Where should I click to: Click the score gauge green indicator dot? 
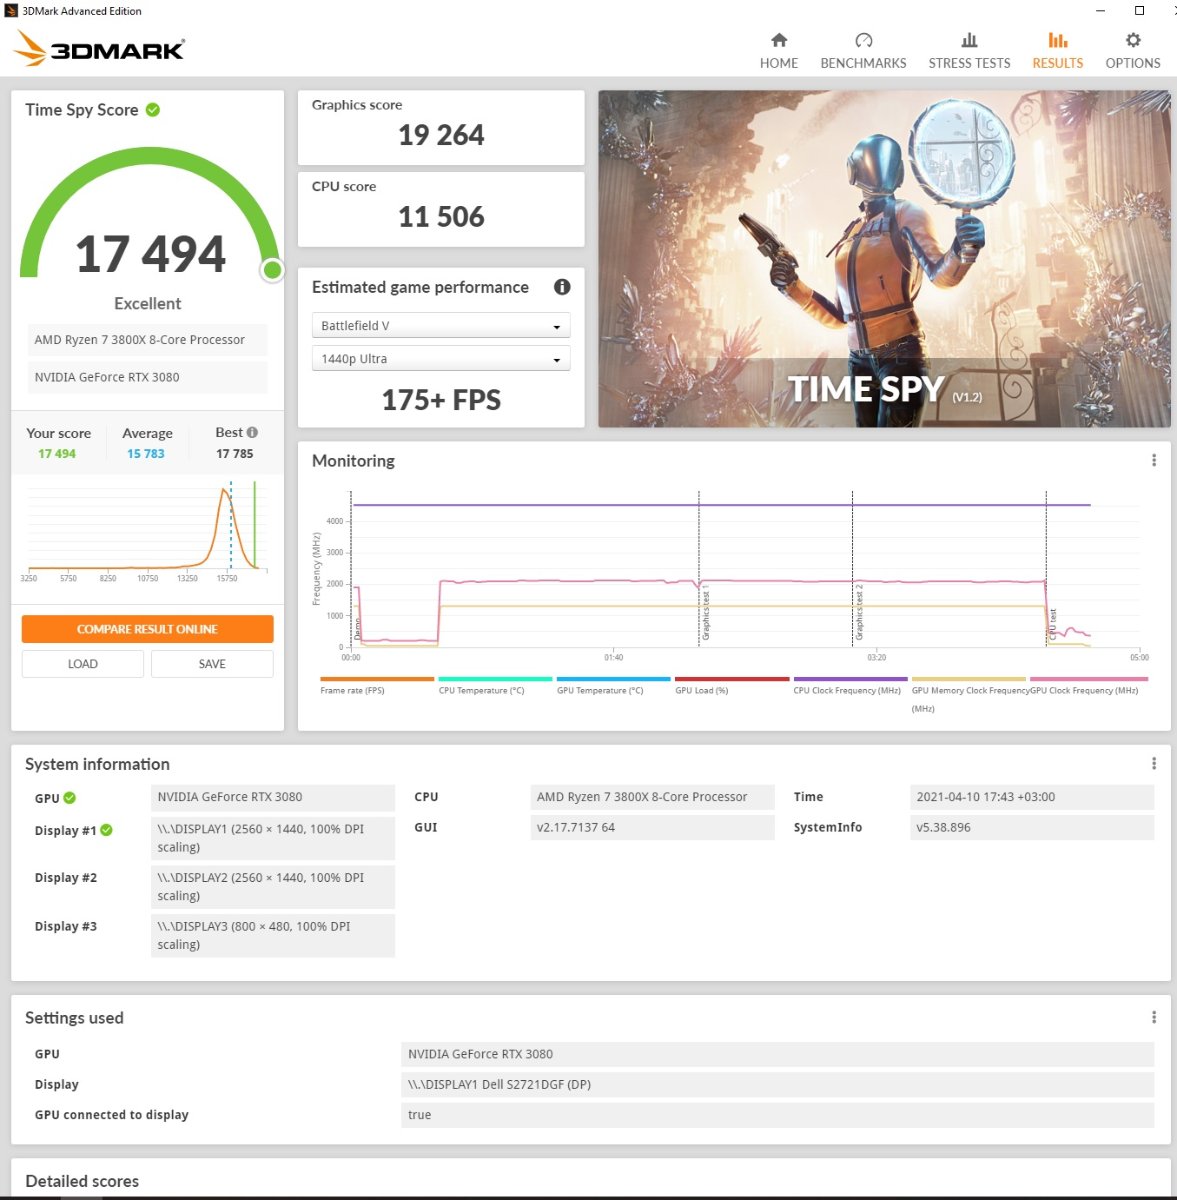point(272,270)
